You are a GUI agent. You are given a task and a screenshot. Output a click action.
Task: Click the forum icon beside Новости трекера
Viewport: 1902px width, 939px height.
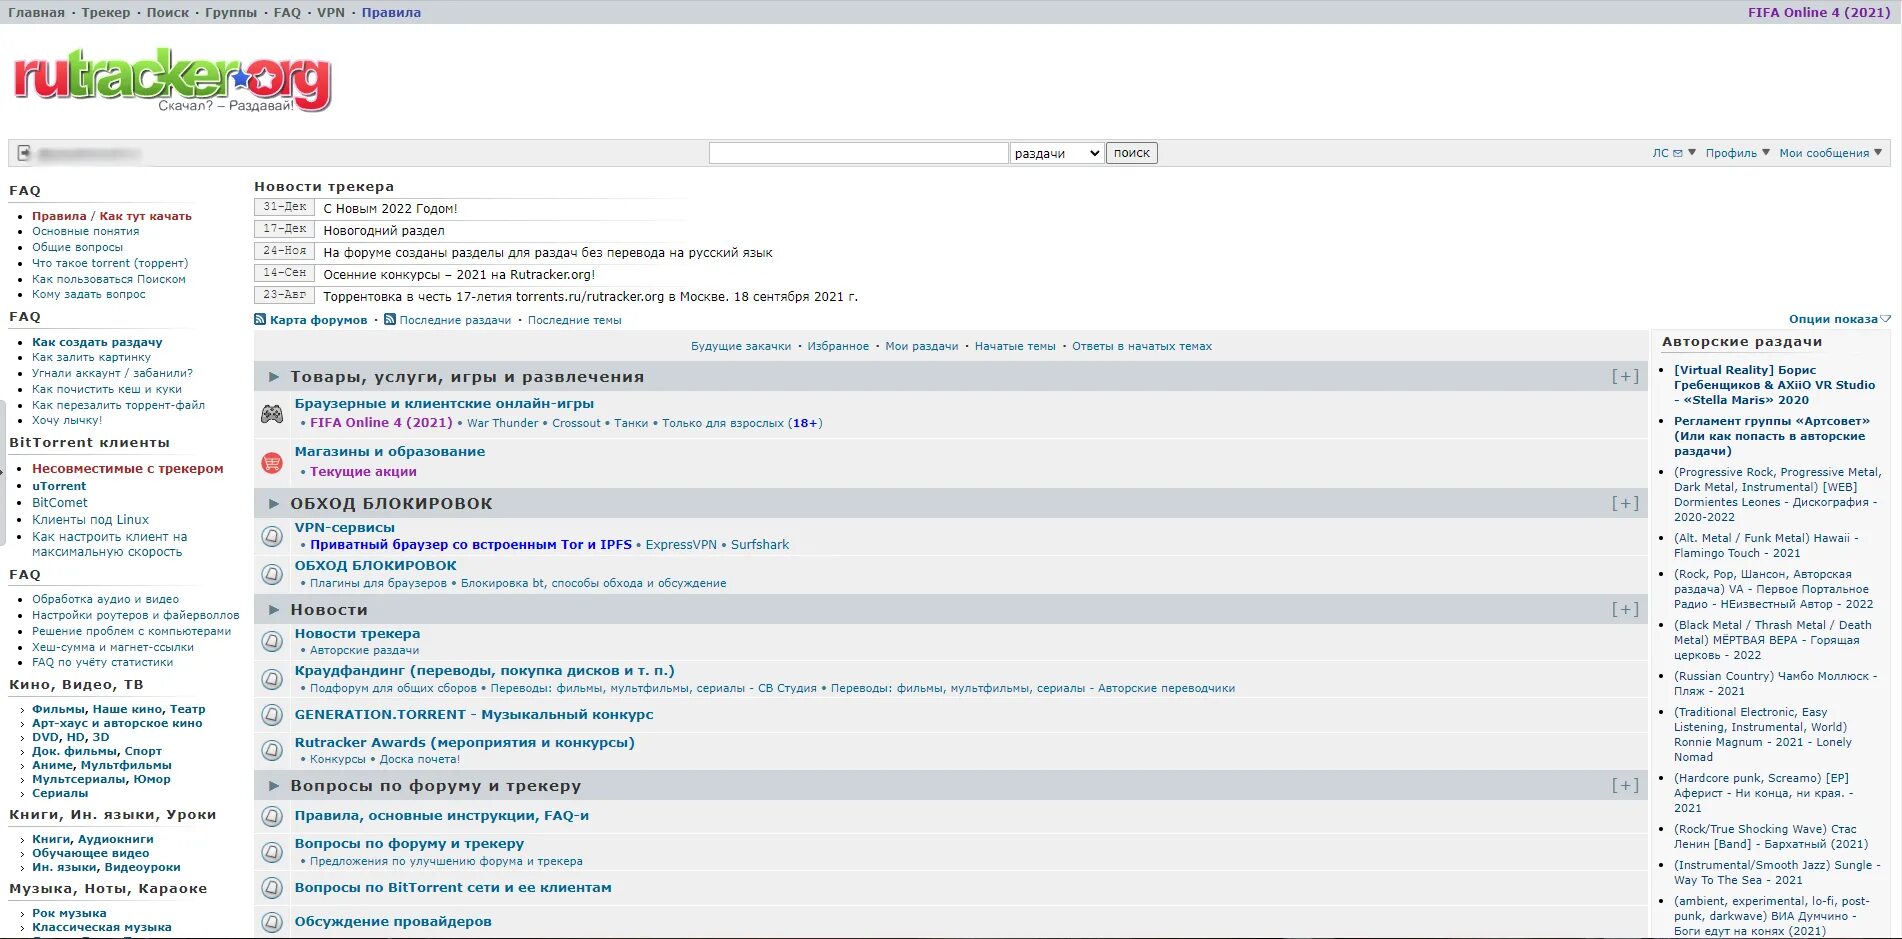(x=272, y=641)
